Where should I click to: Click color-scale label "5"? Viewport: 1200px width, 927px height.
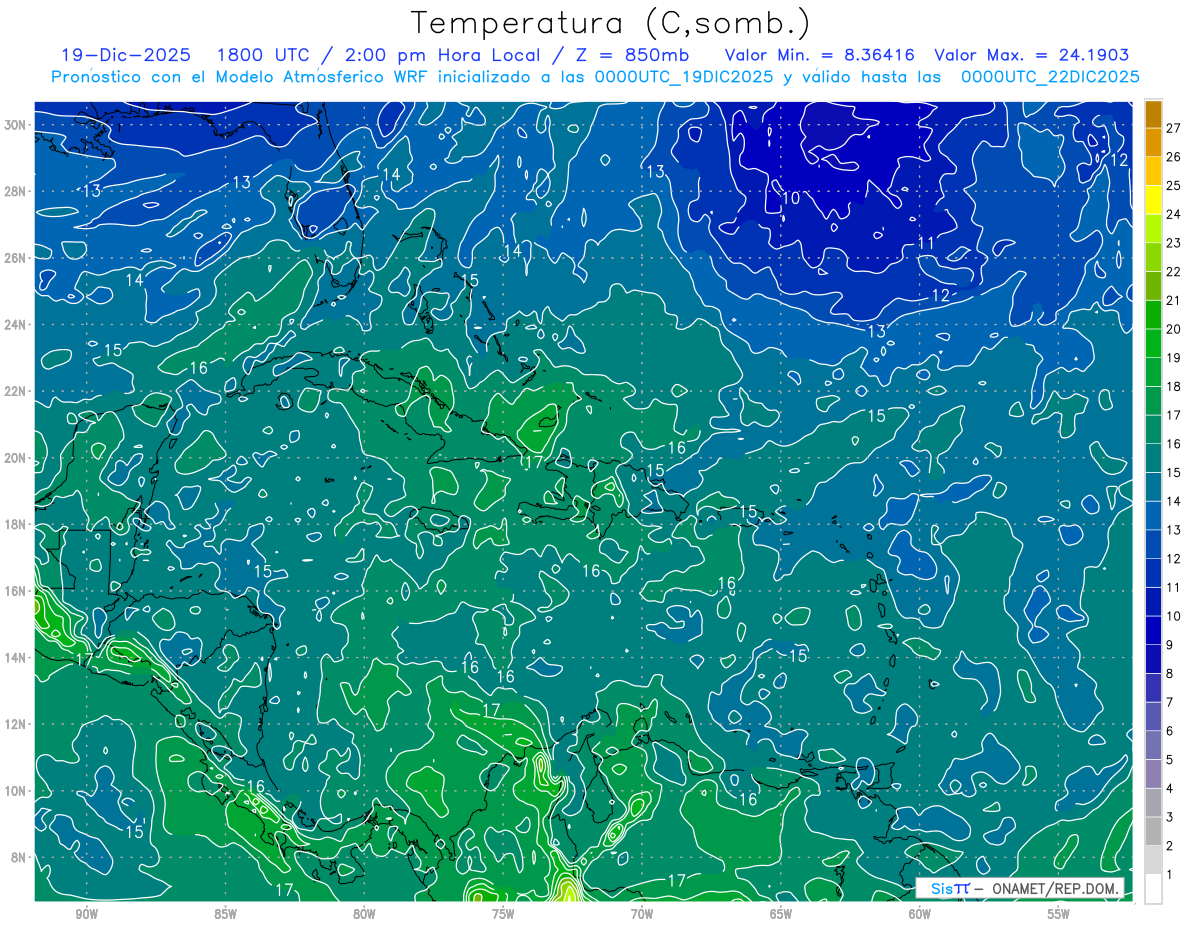coord(1169,760)
